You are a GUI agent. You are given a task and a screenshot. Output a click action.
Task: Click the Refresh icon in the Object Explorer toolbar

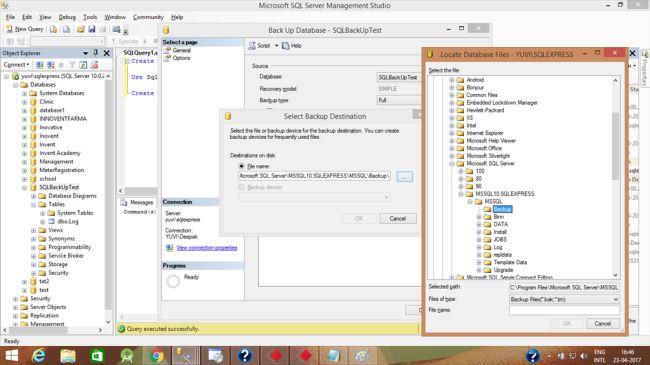83,65
